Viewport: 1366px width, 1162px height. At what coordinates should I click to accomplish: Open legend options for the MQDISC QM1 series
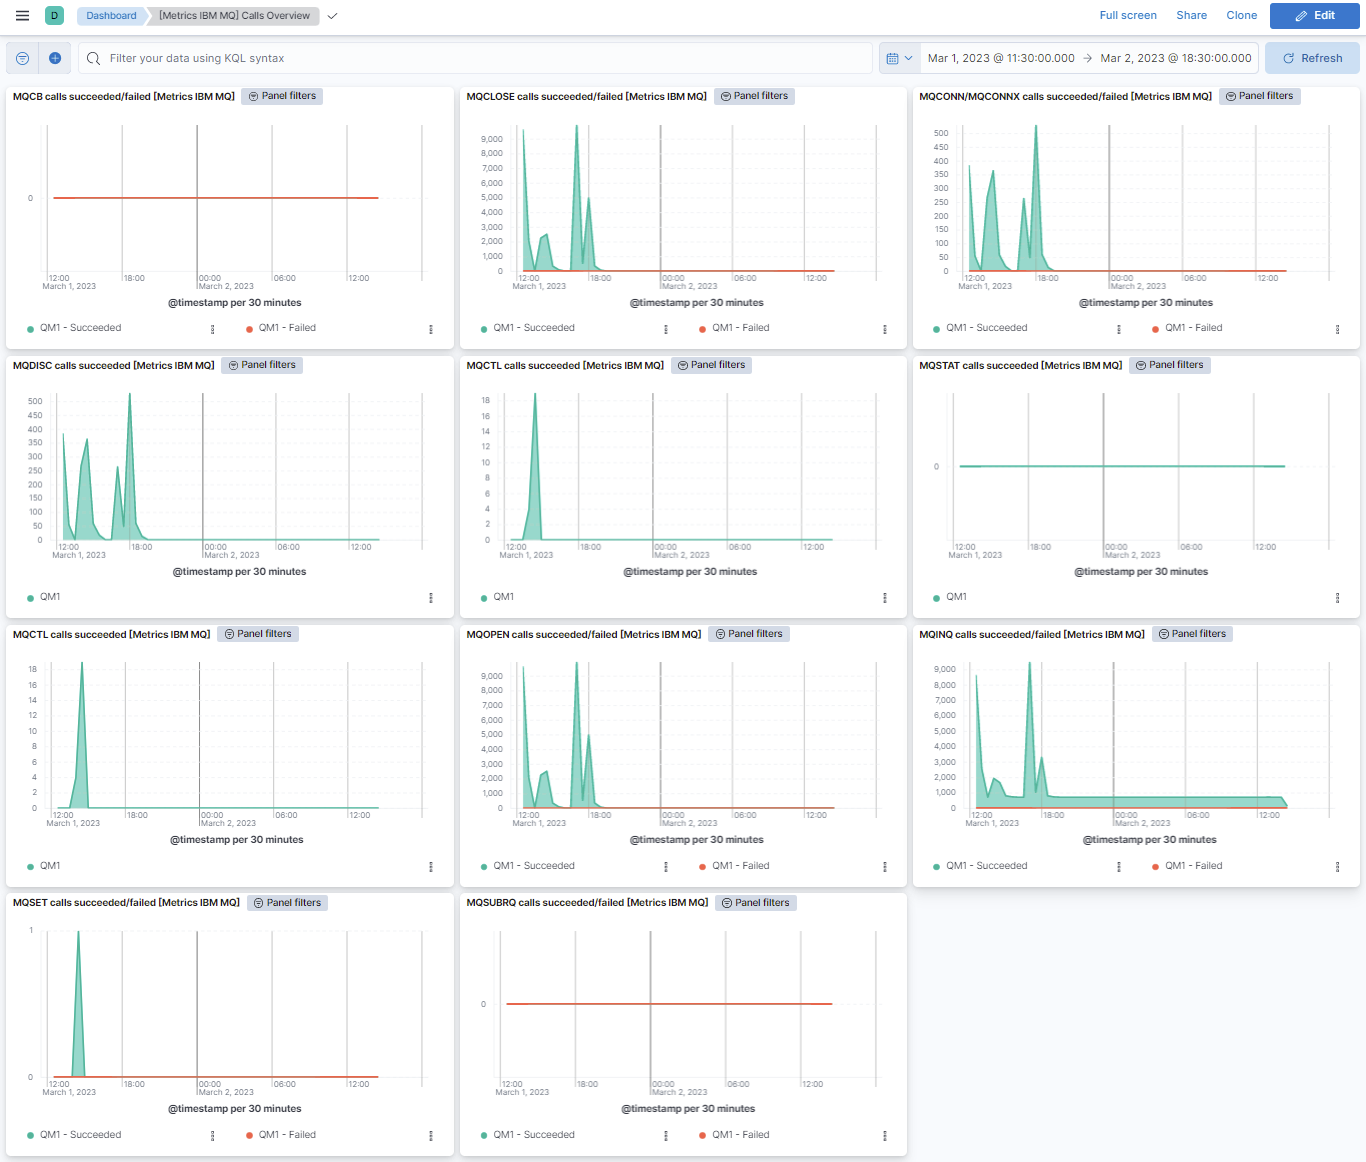click(x=431, y=598)
